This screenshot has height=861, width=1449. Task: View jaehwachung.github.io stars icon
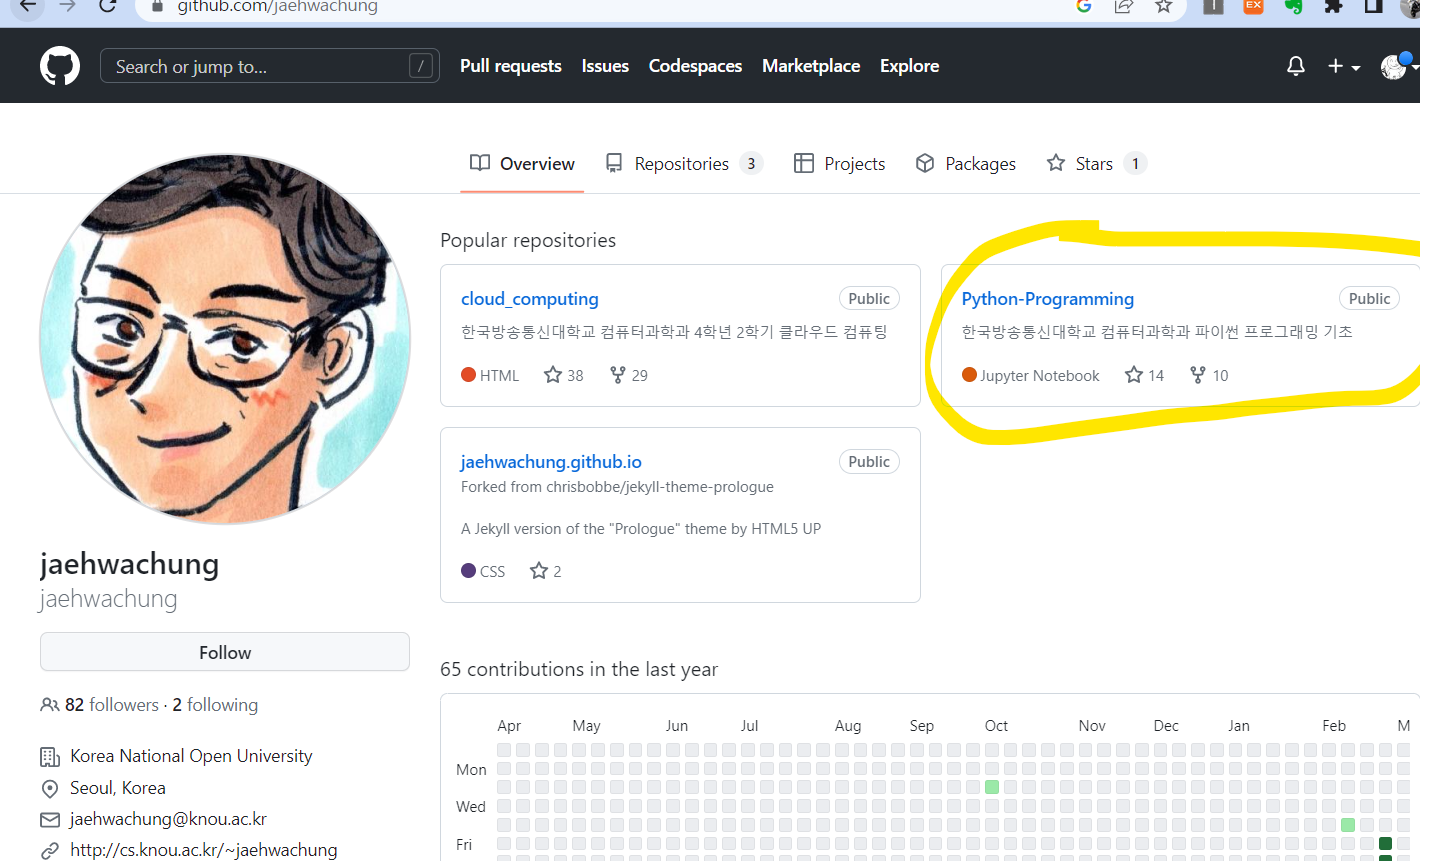[539, 571]
